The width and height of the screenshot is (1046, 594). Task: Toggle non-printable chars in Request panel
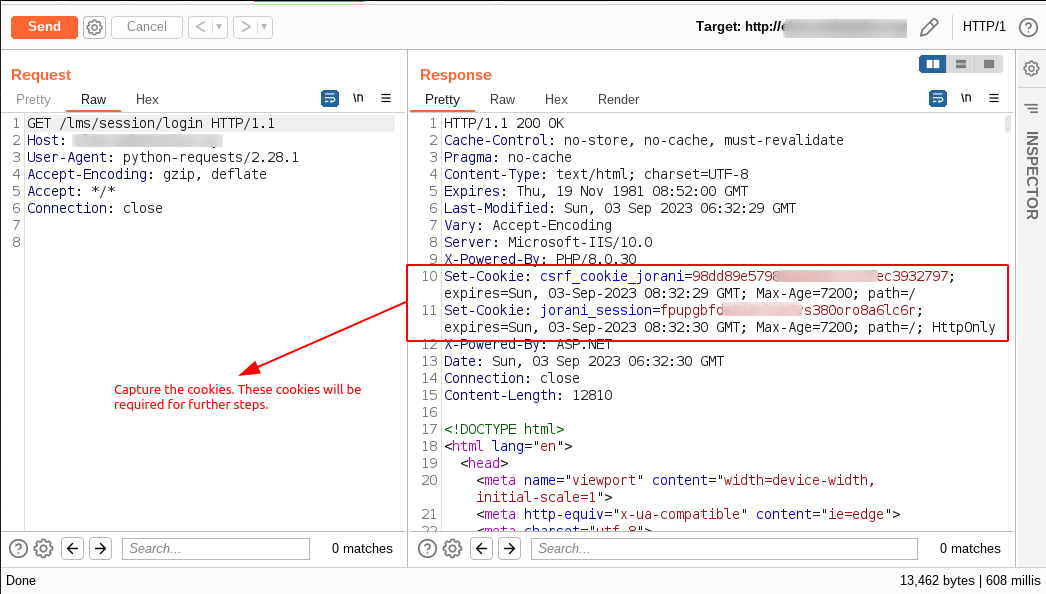point(358,98)
